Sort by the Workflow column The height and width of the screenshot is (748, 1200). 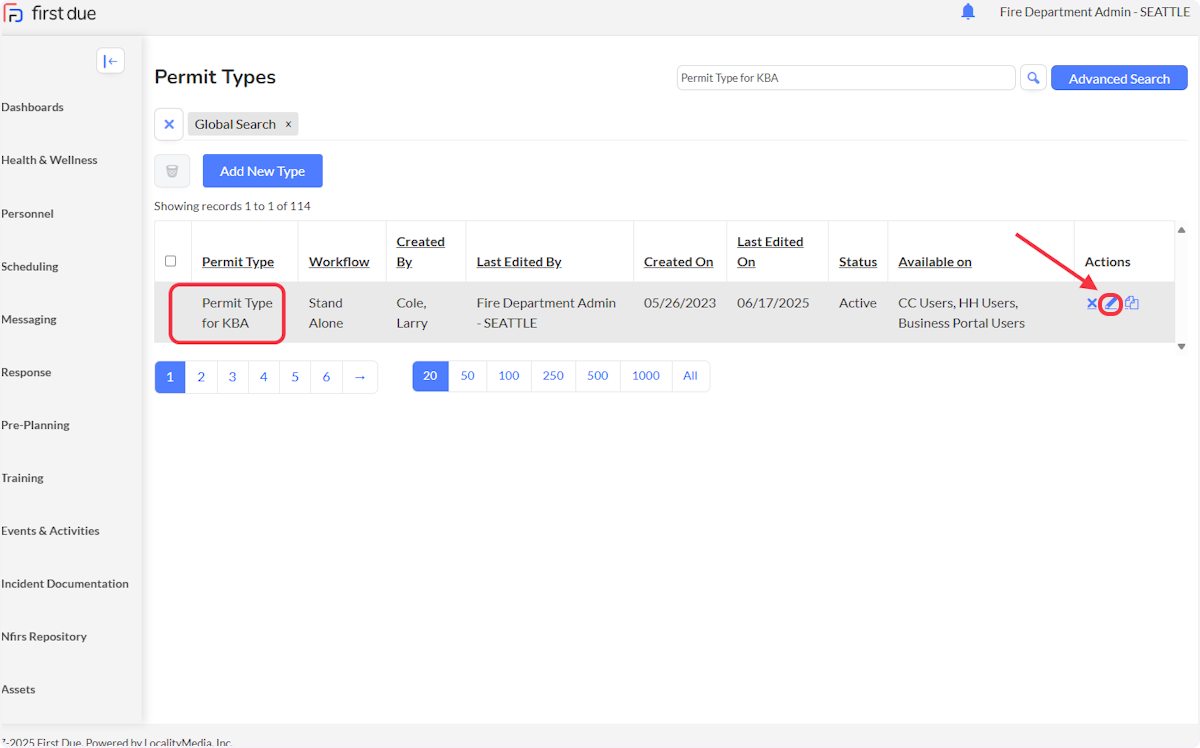pos(339,262)
